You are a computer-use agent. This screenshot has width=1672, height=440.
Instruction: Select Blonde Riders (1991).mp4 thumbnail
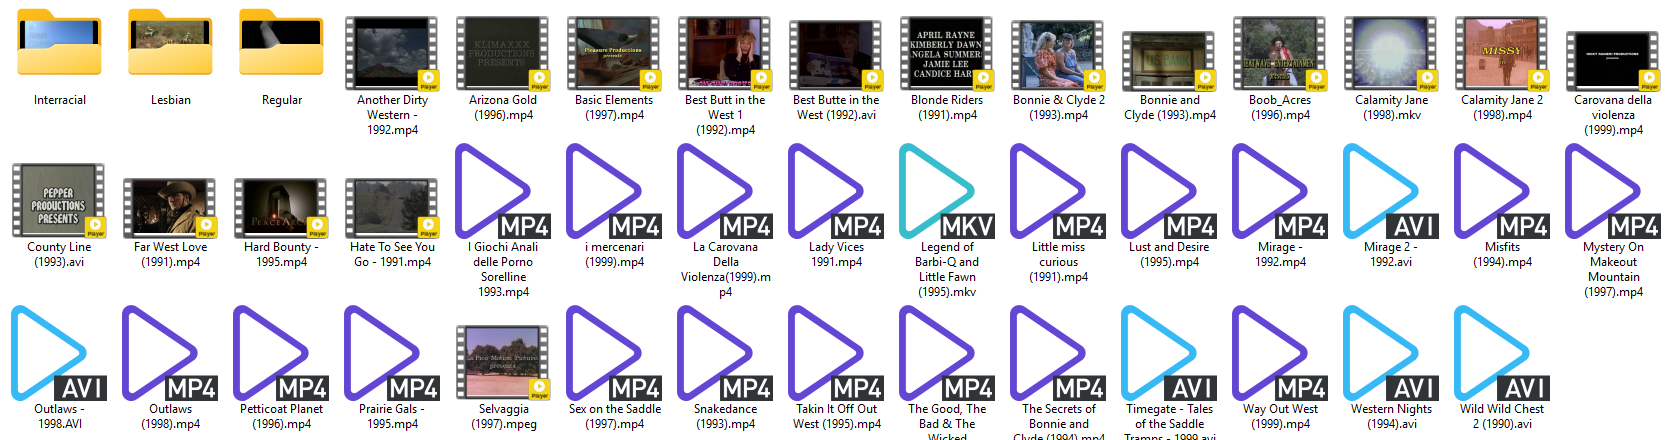click(947, 53)
